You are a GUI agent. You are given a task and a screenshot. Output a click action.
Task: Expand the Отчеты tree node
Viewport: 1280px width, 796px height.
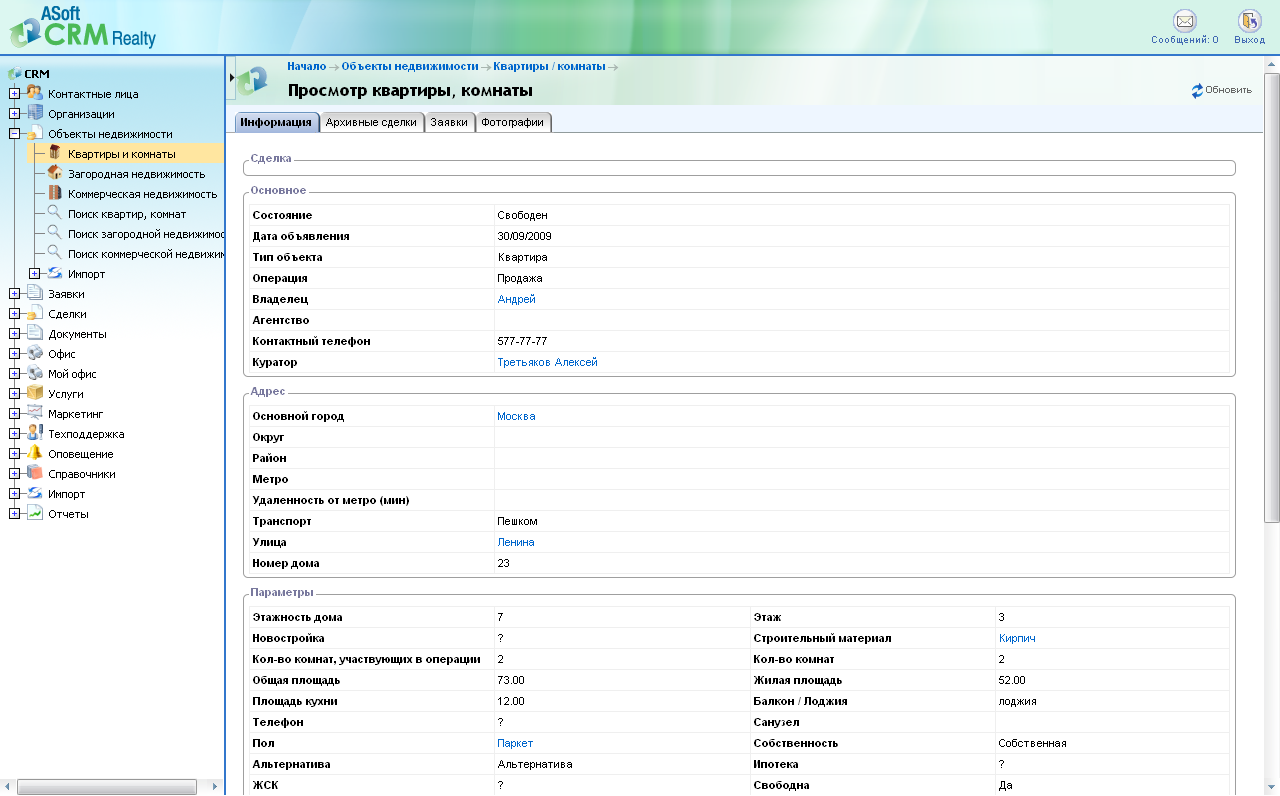click(14, 514)
